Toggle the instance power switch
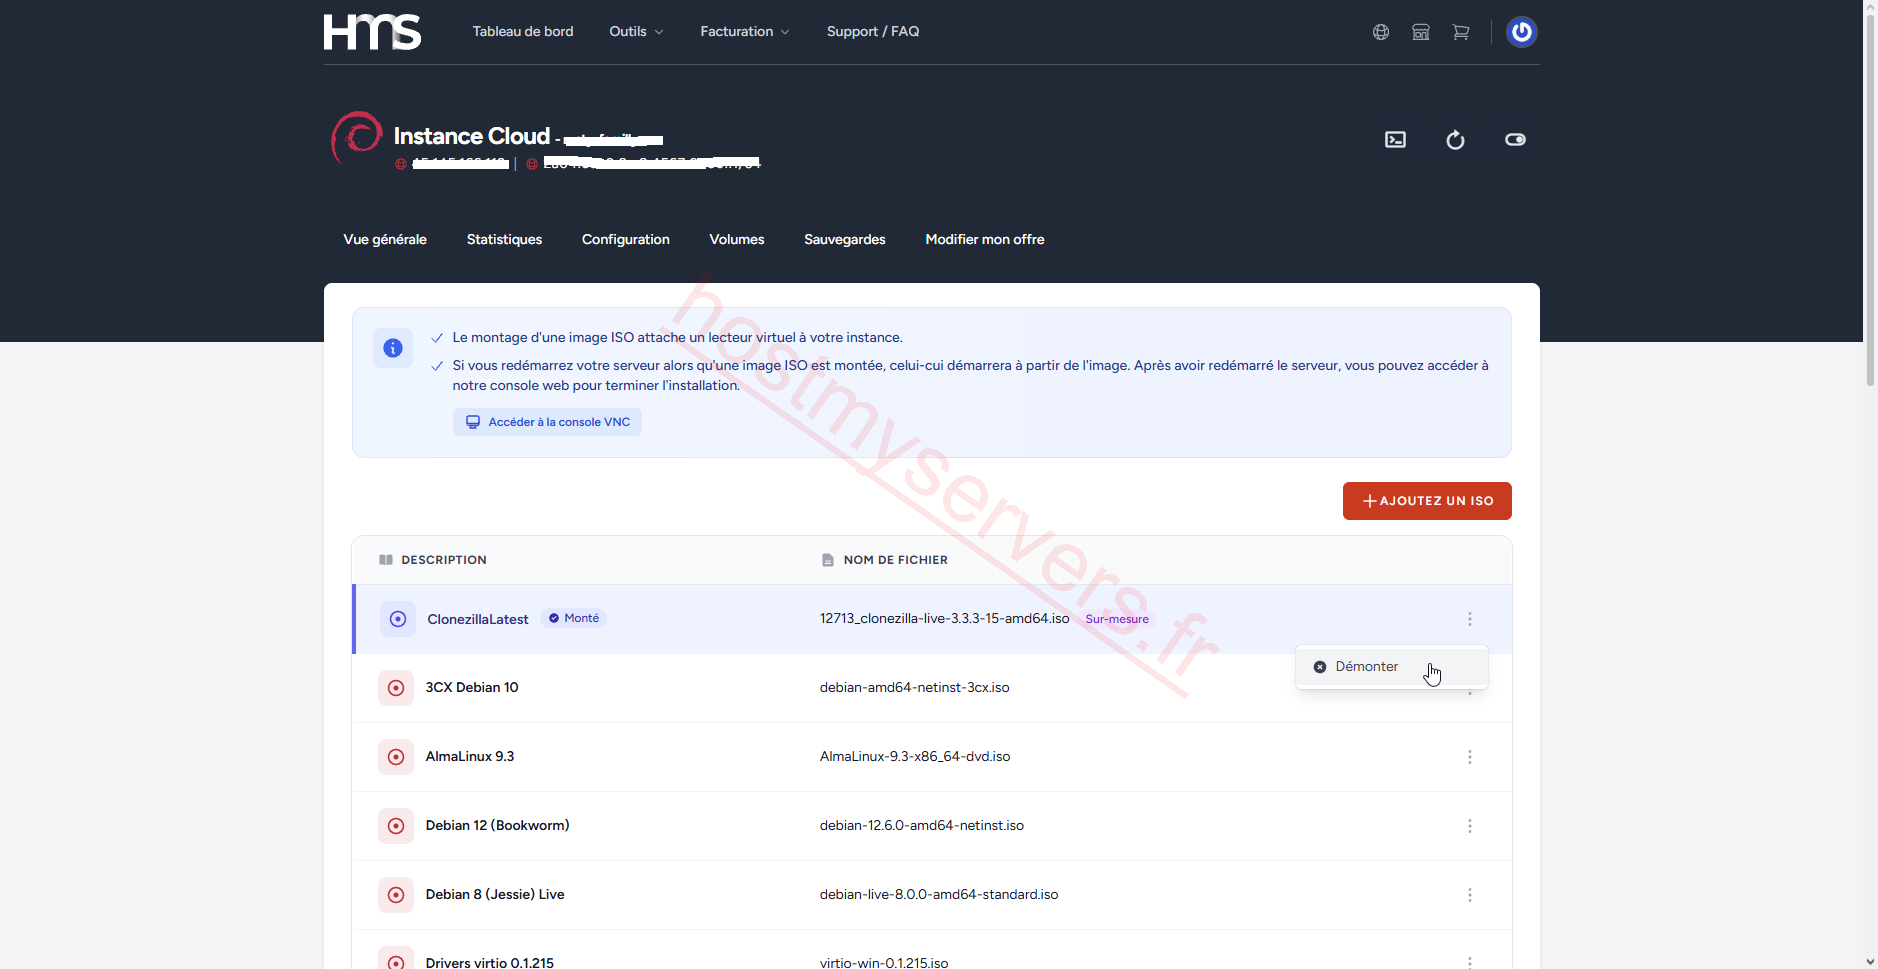The width and height of the screenshot is (1878, 969). 1515,140
